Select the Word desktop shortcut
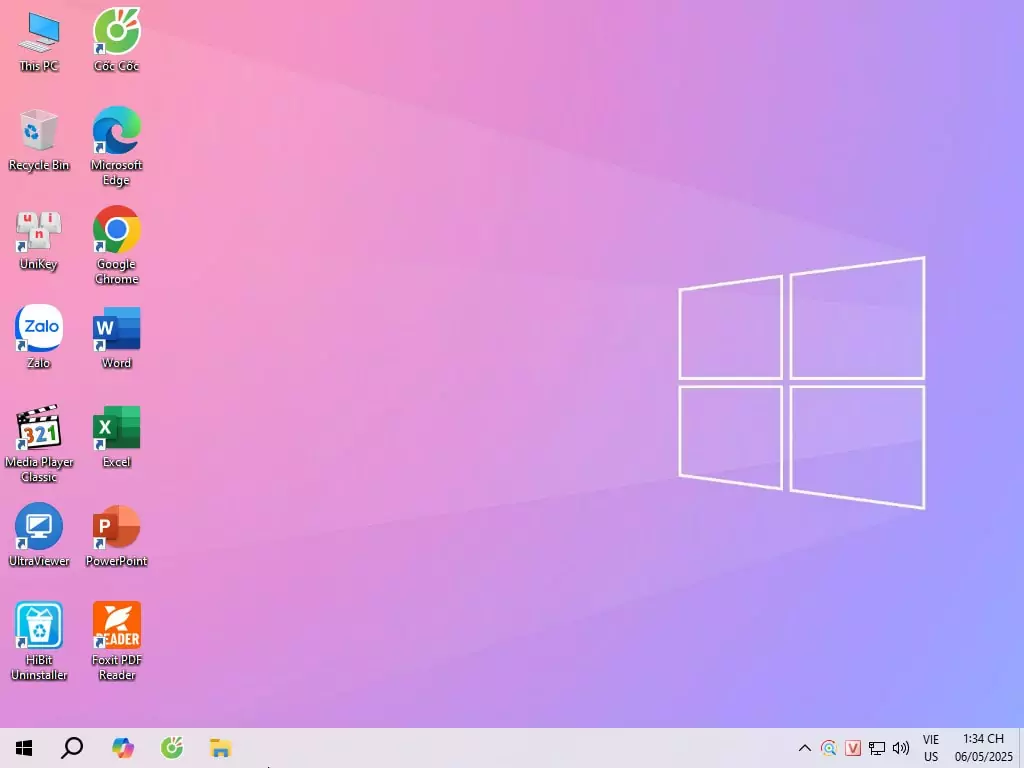Screen dimensions: 1024x768 tap(116, 338)
